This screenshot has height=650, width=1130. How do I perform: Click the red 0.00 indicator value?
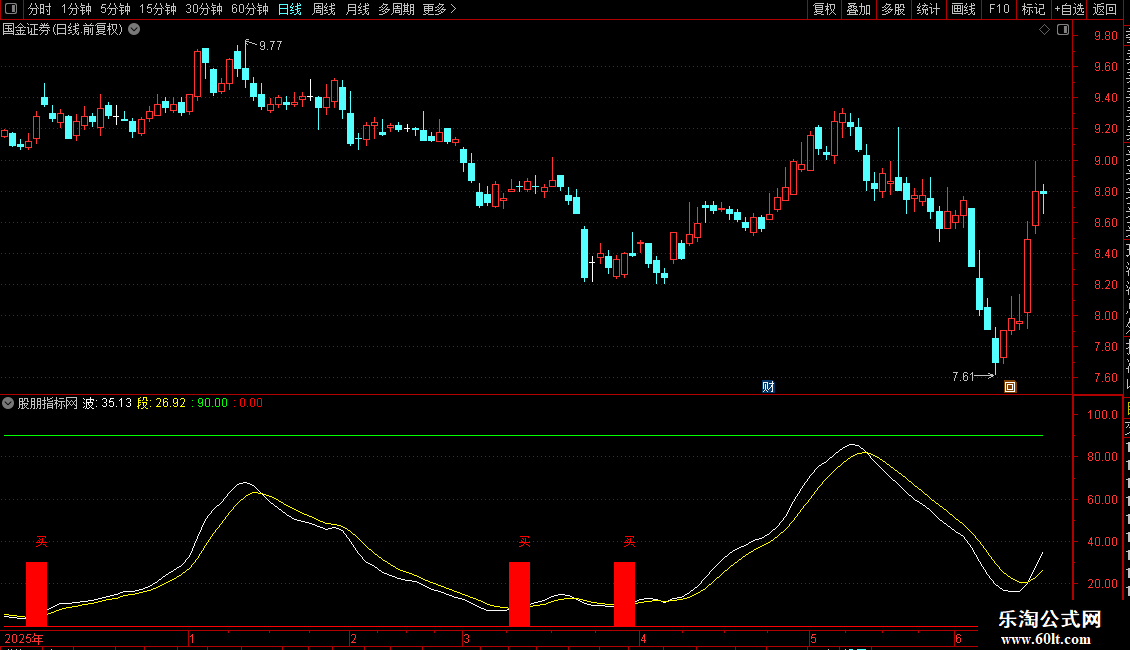click(x=251, y=404)
